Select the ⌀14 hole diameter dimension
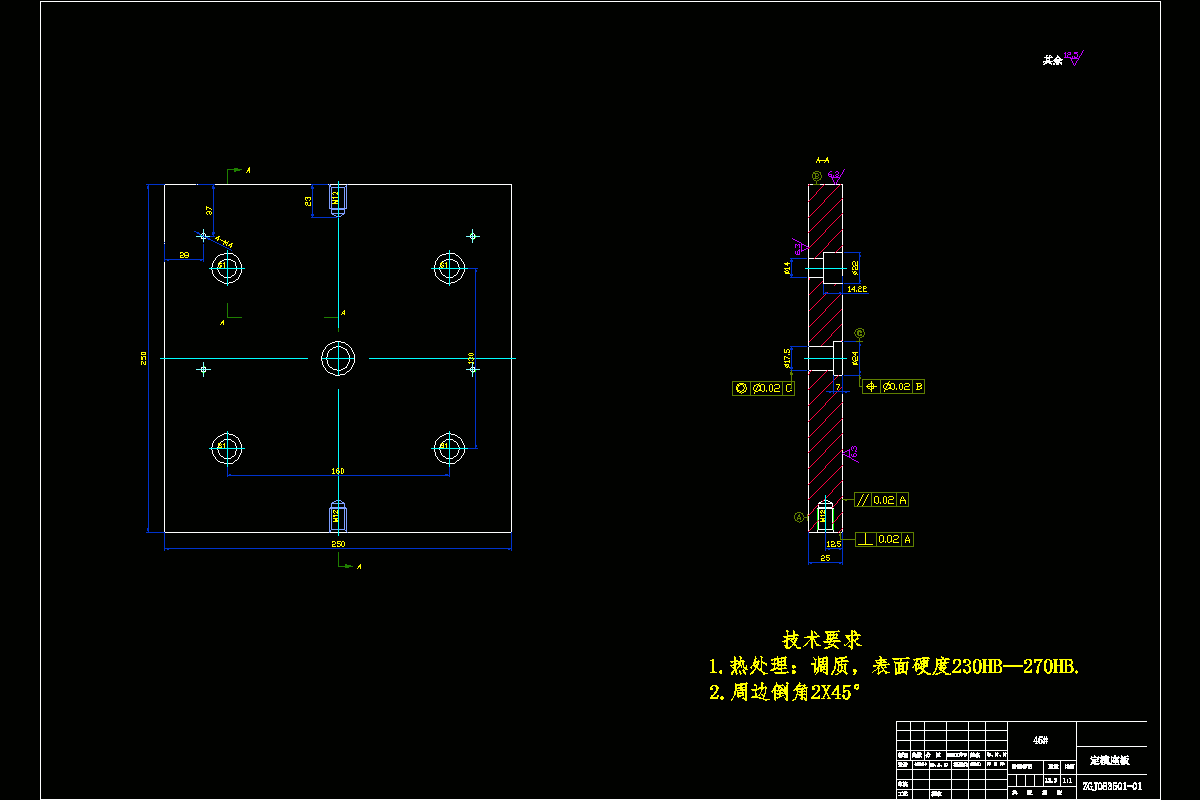 pos(787,268)
